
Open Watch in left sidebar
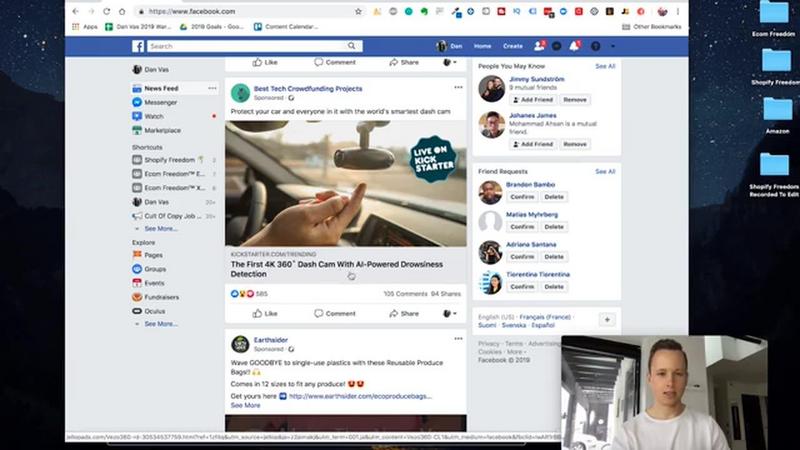coord(148,116)
